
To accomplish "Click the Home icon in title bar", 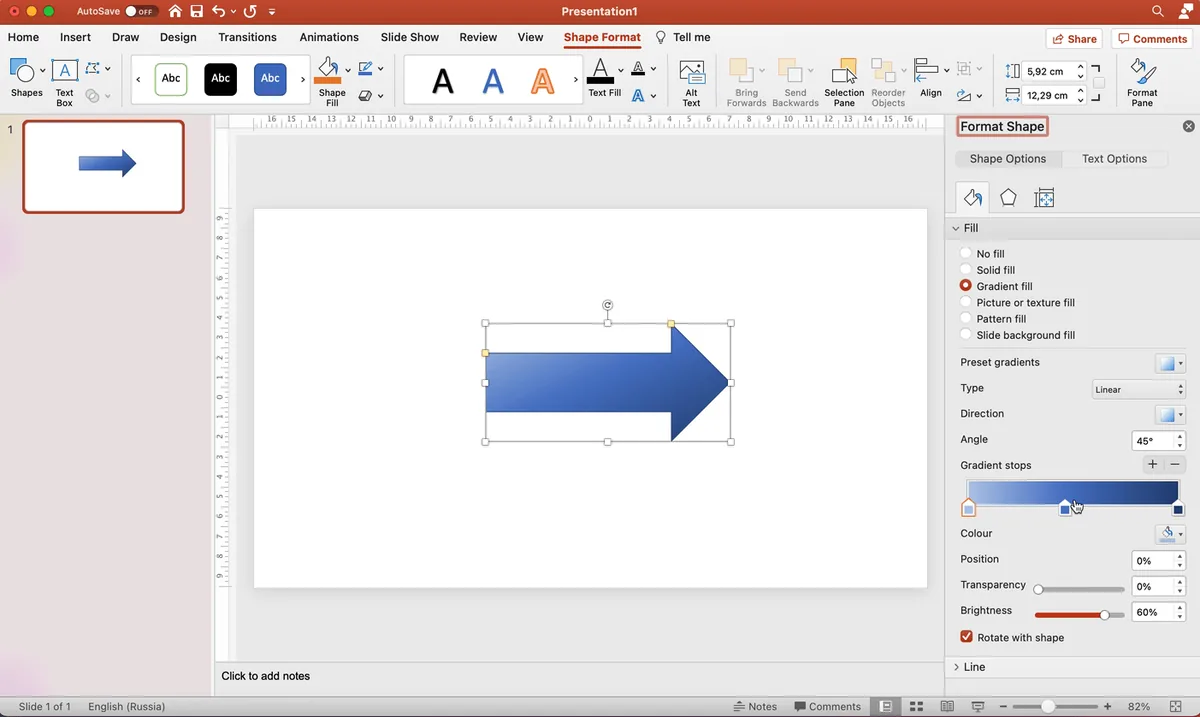I will pyautogui.click(x=175, y=12).
